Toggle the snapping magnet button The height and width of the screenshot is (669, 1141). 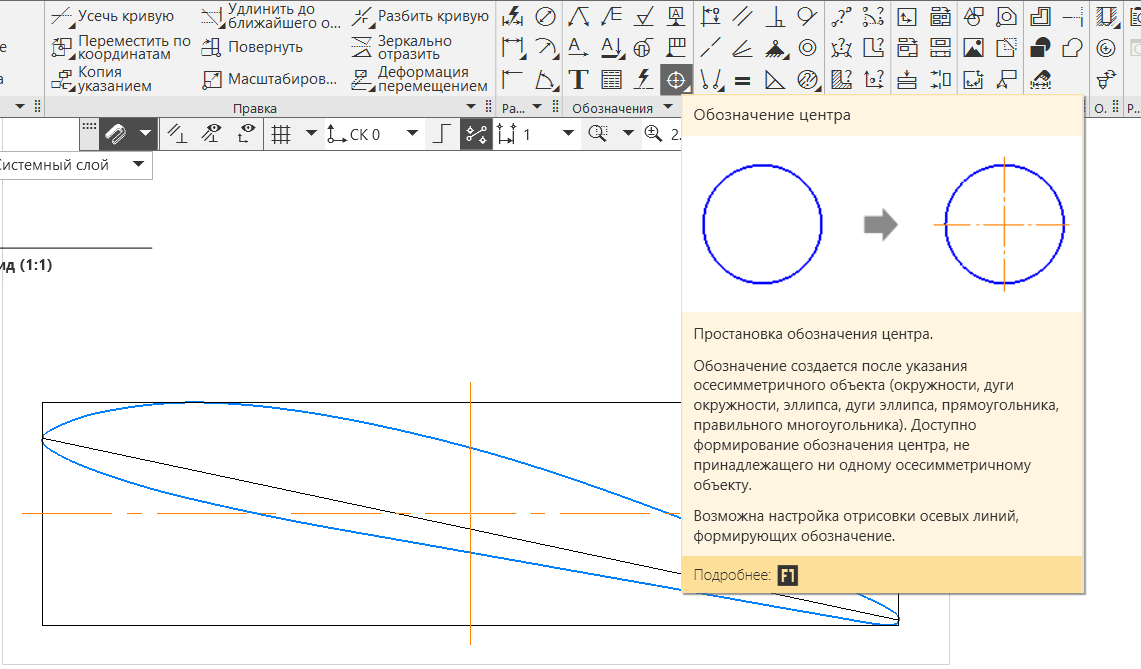[116, 133]
